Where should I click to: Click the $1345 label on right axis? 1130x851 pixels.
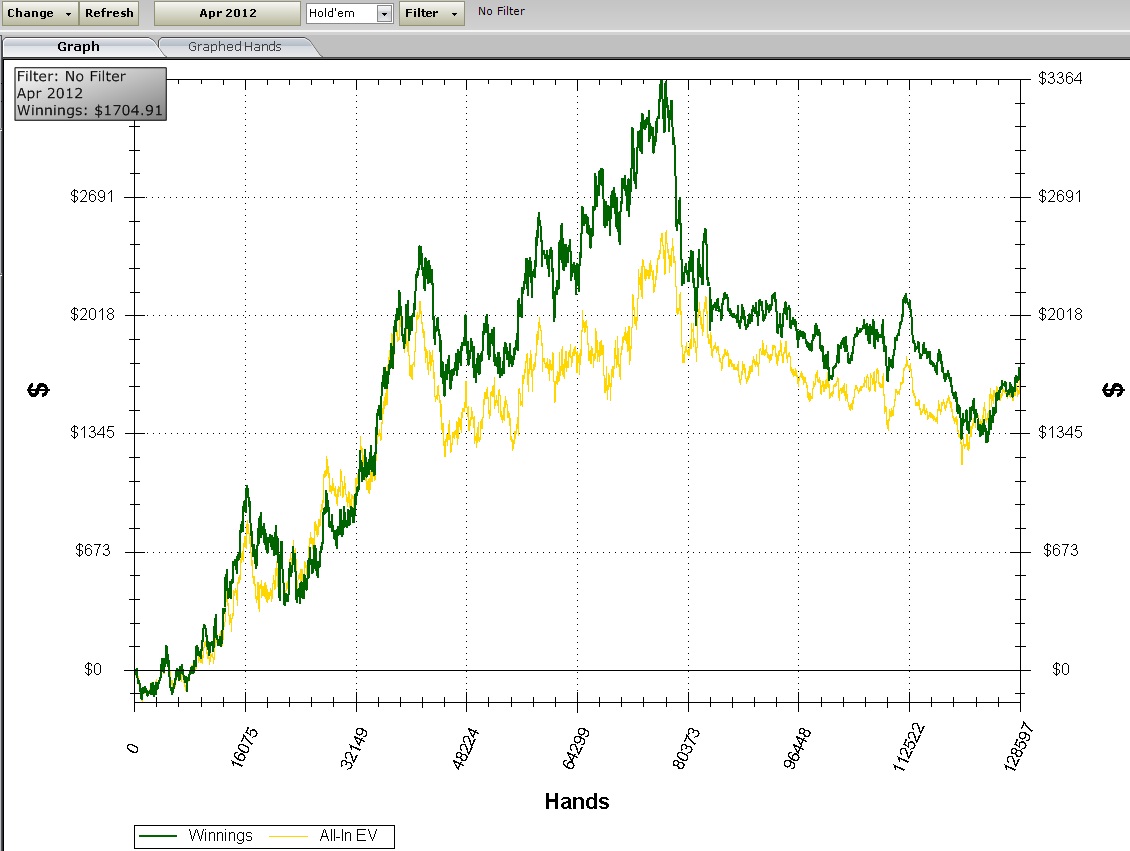point(1060,432)
